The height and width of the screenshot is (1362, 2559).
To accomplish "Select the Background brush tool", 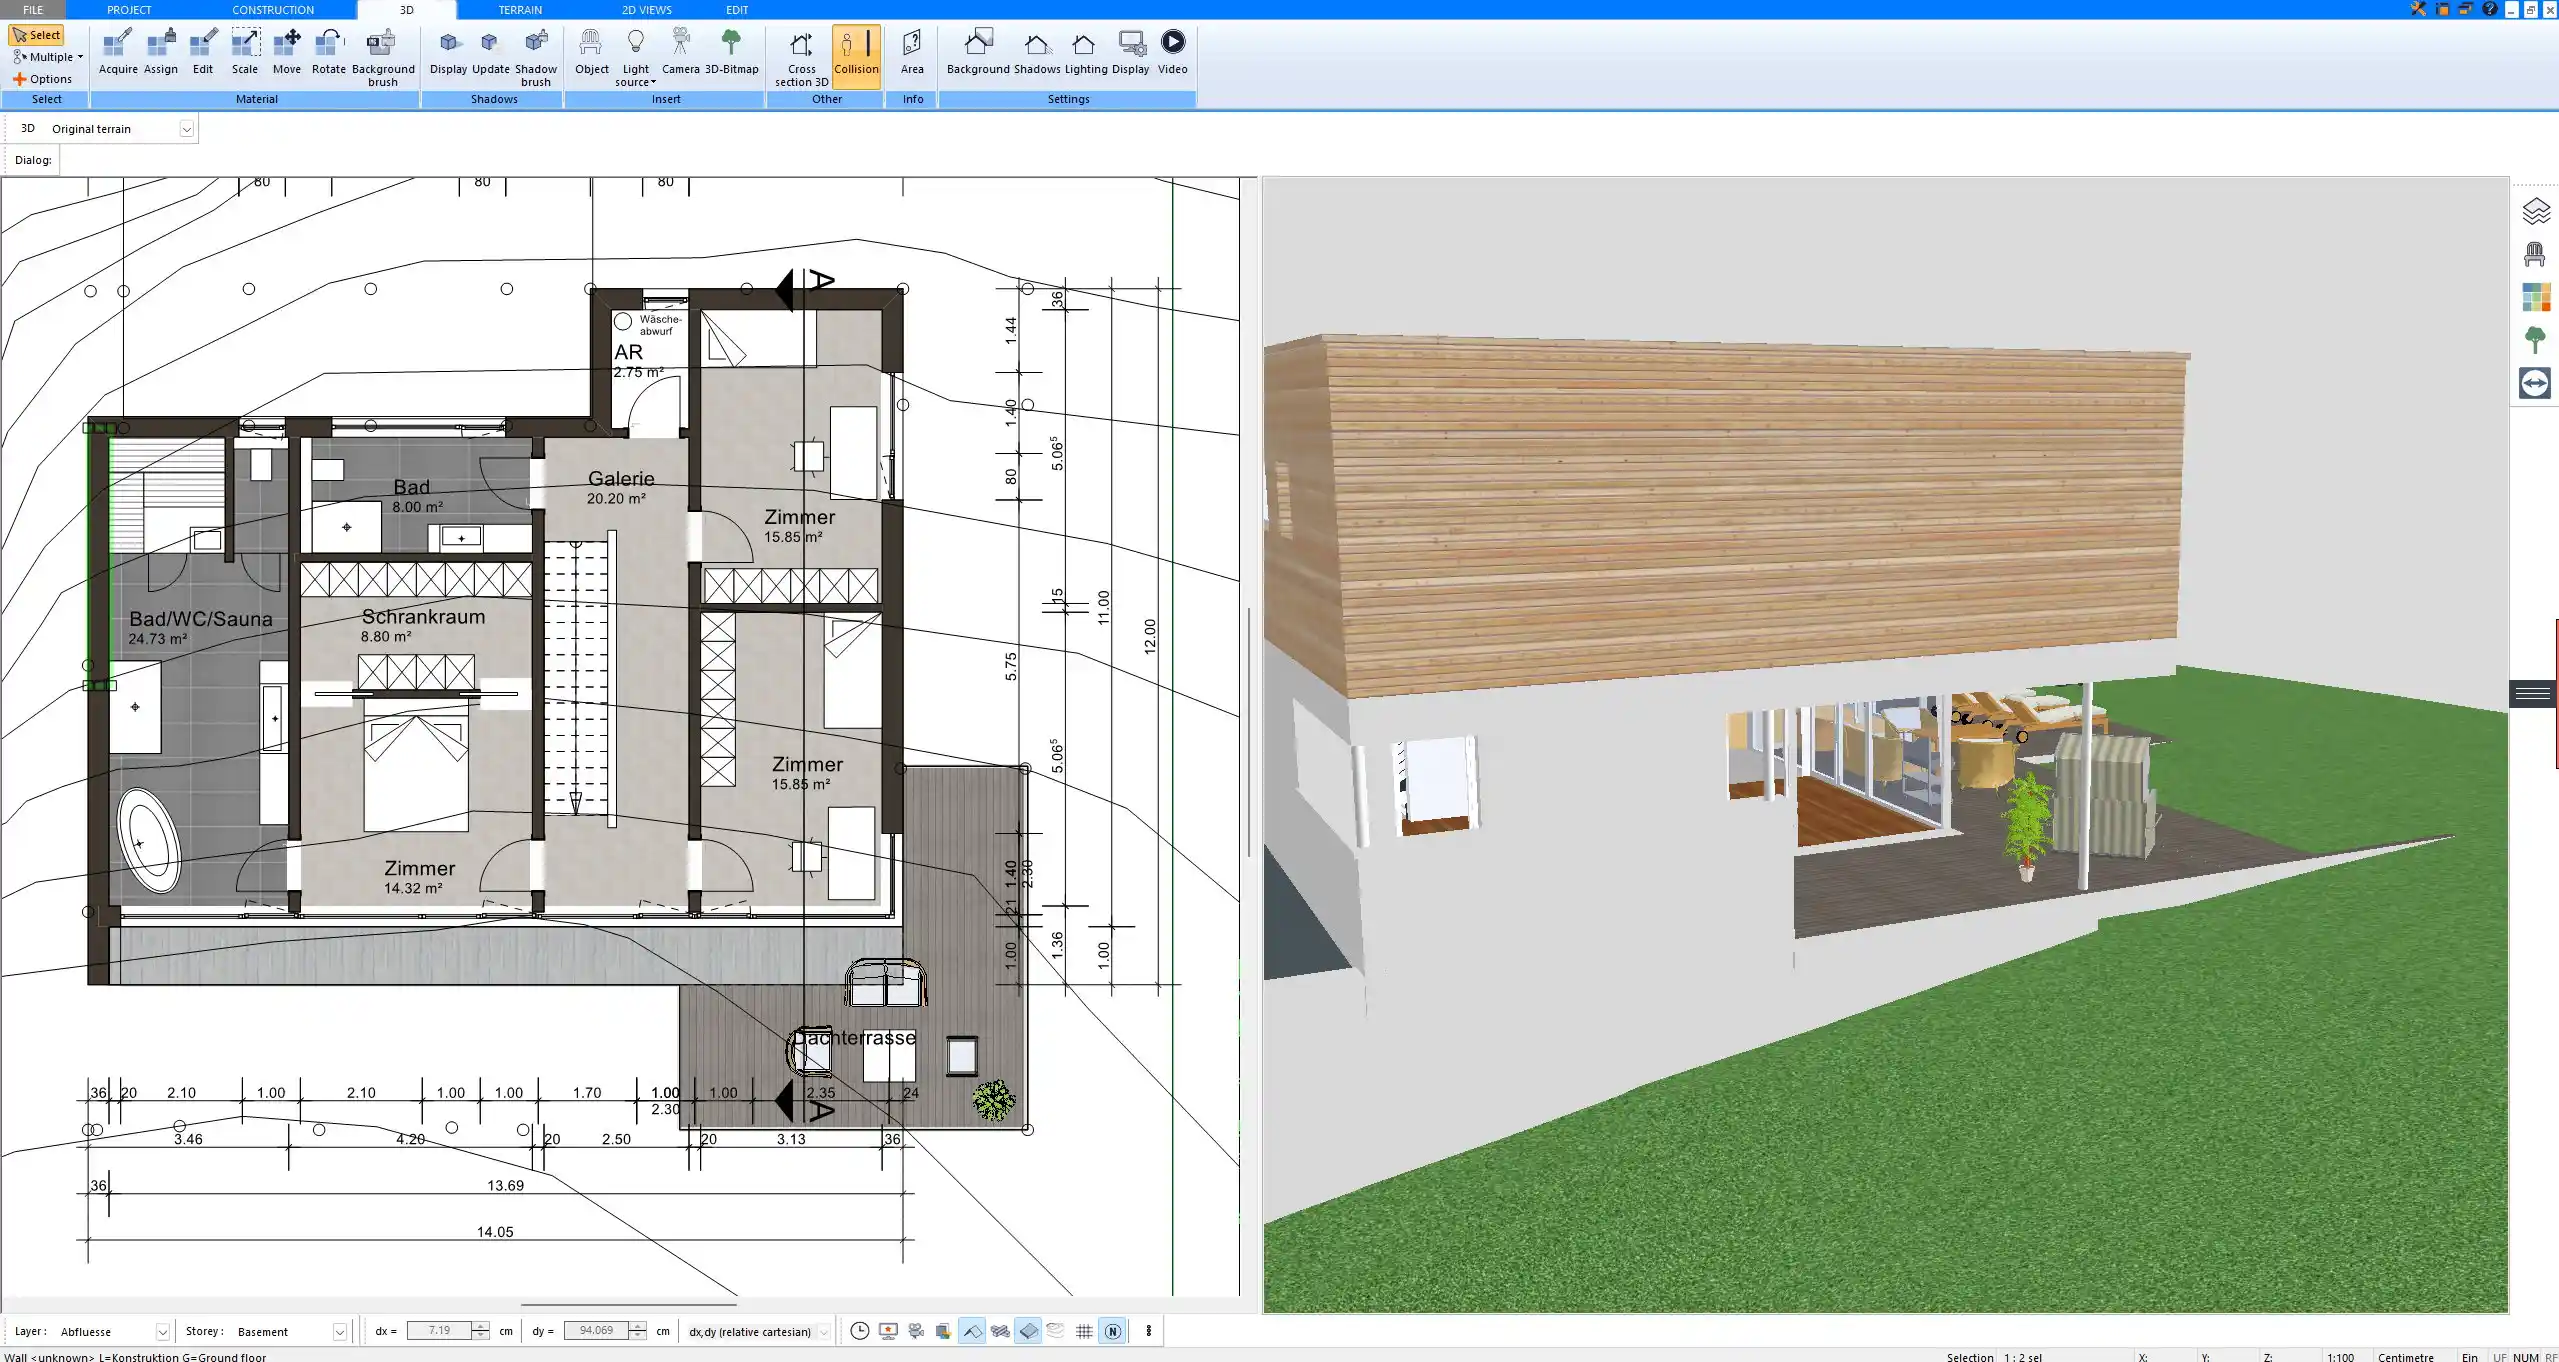I will coord(383,57).
